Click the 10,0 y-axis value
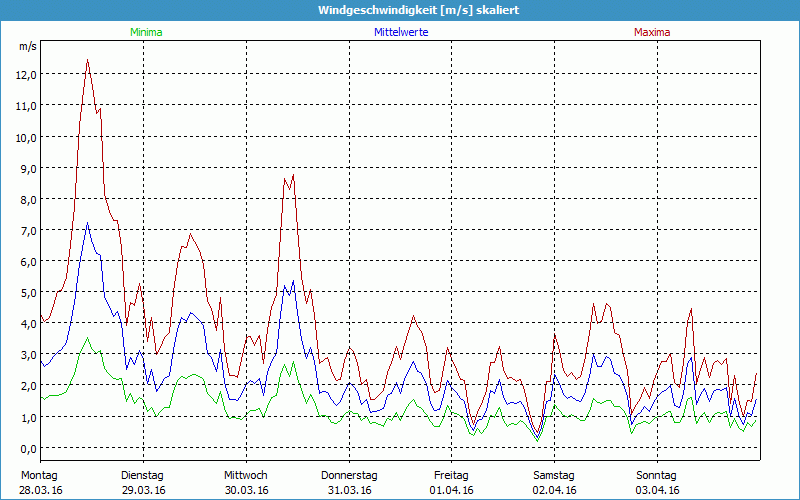 coord(27,137)
